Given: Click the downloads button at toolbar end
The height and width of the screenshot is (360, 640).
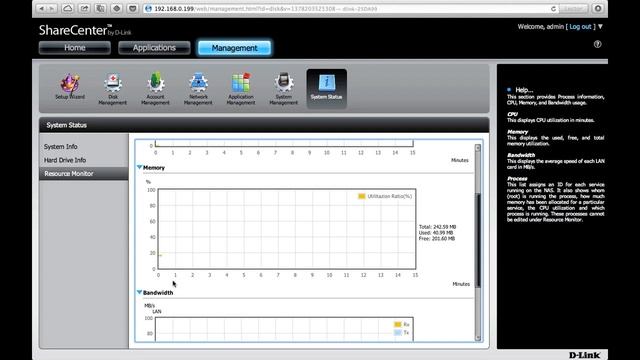Looking at the screenshot, I should tap(598, 8).
